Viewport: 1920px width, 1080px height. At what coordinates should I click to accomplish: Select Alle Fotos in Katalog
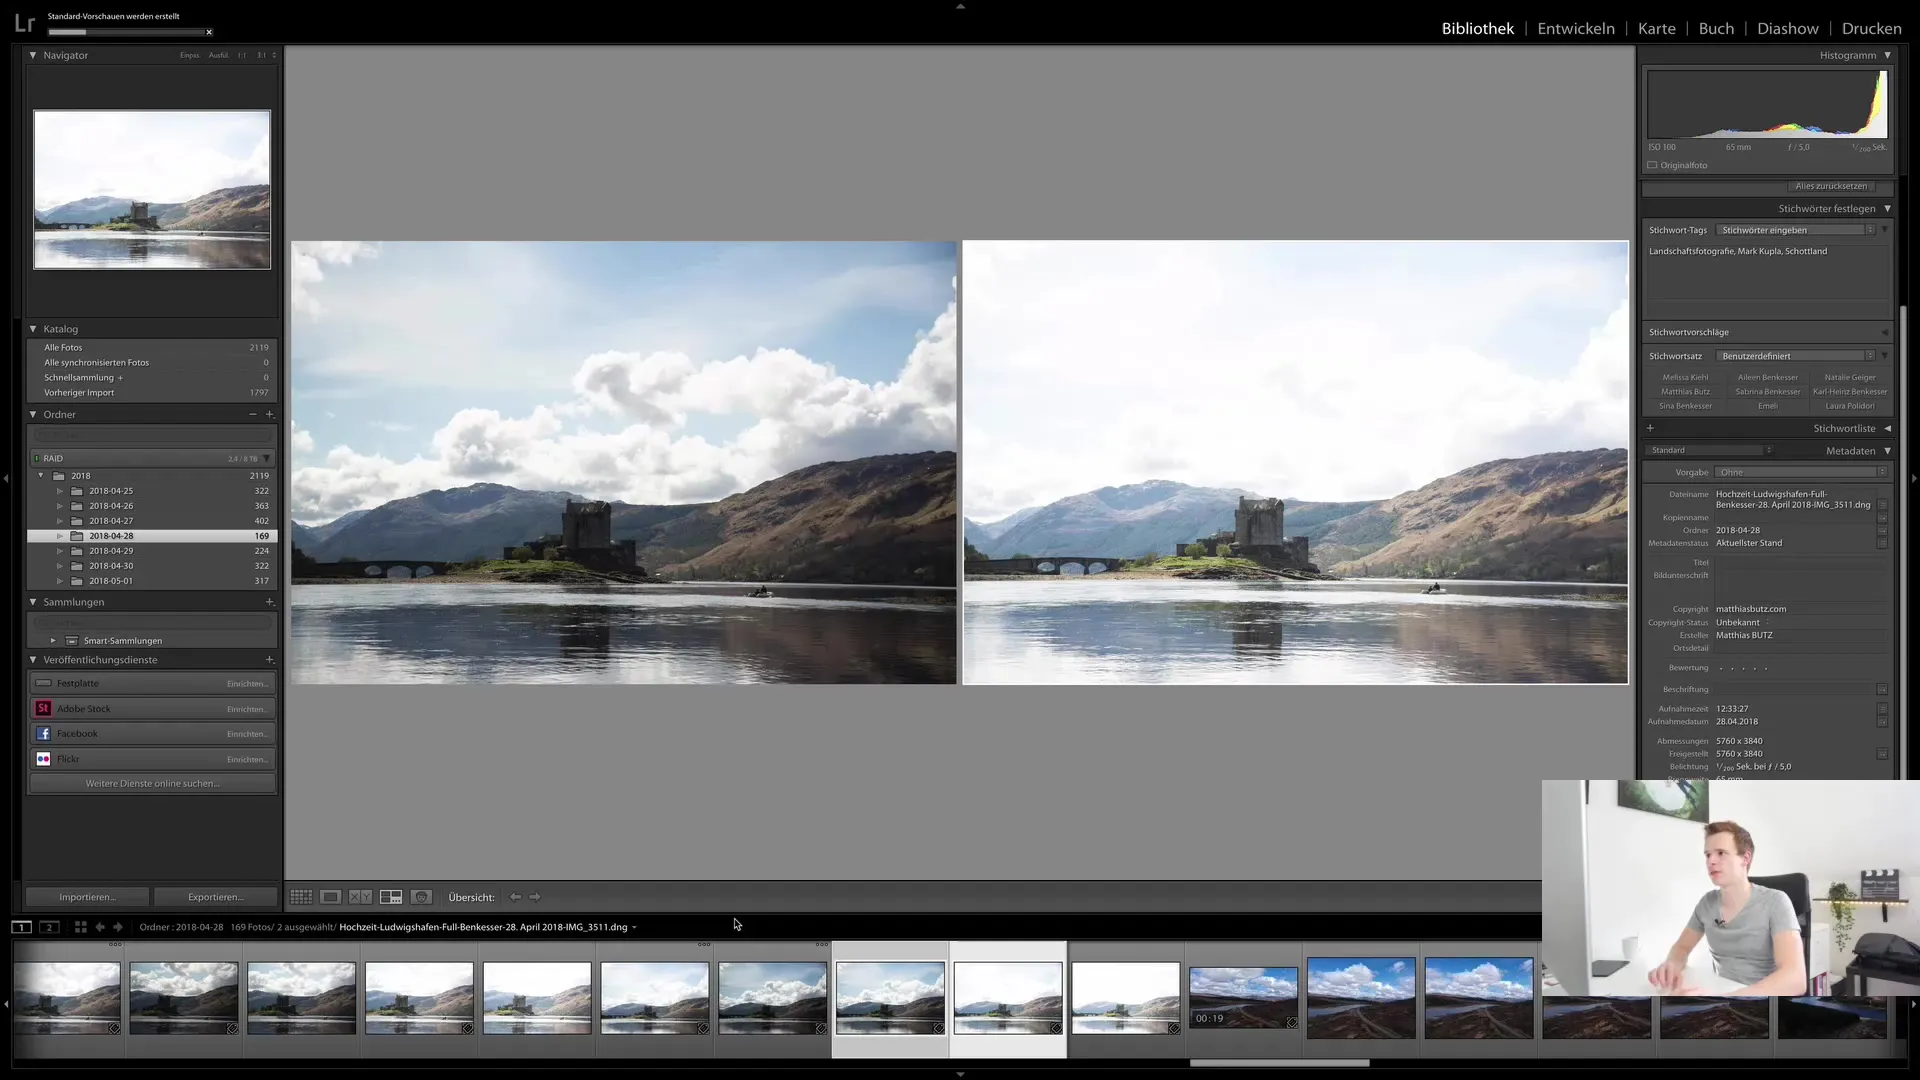tap(152, 347)
